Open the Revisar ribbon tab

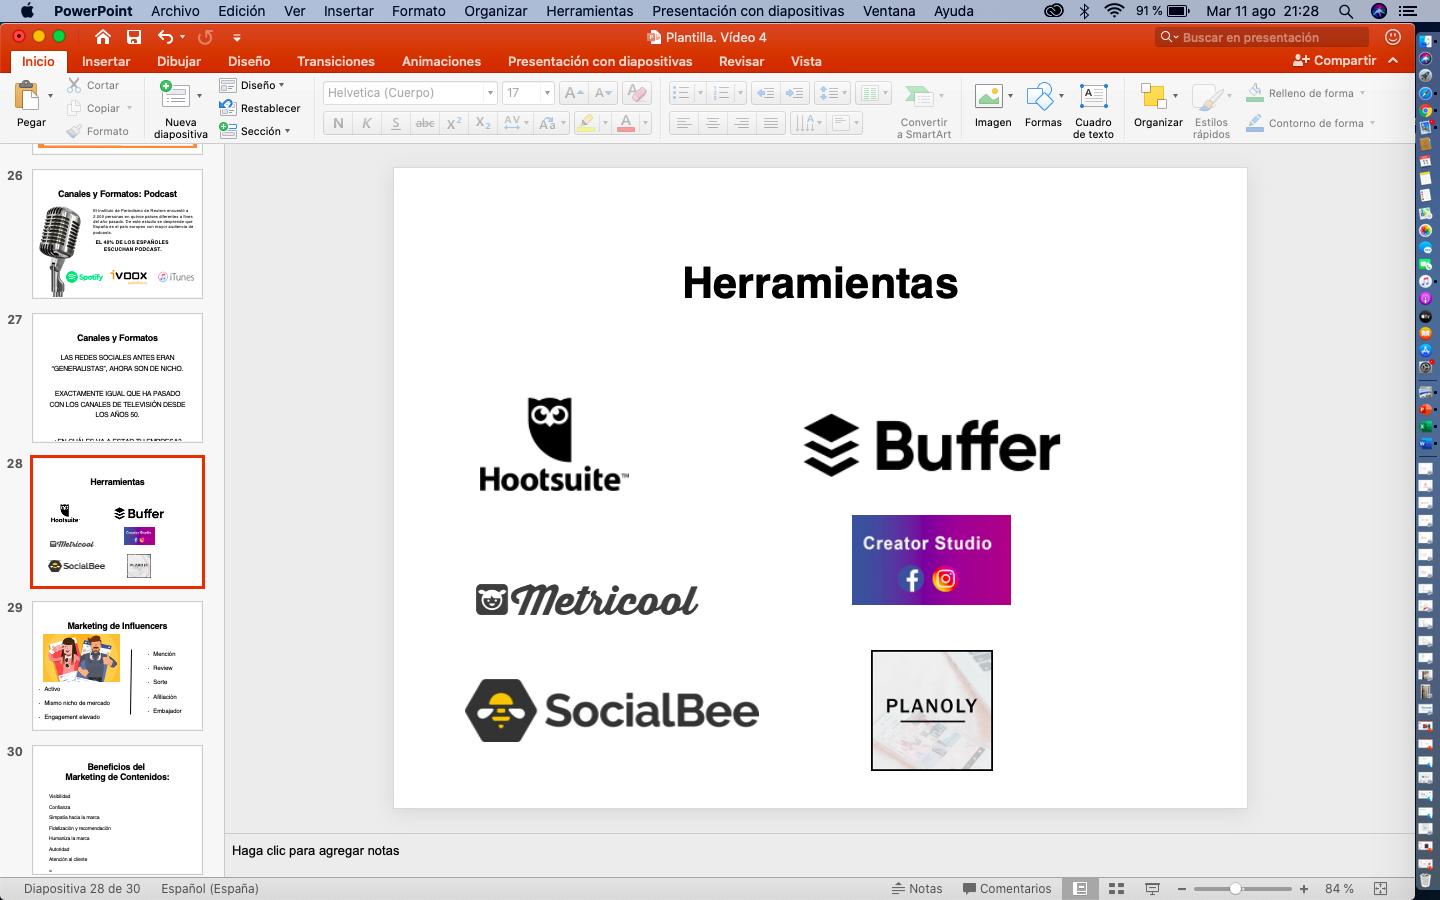[x=741, y=61]
